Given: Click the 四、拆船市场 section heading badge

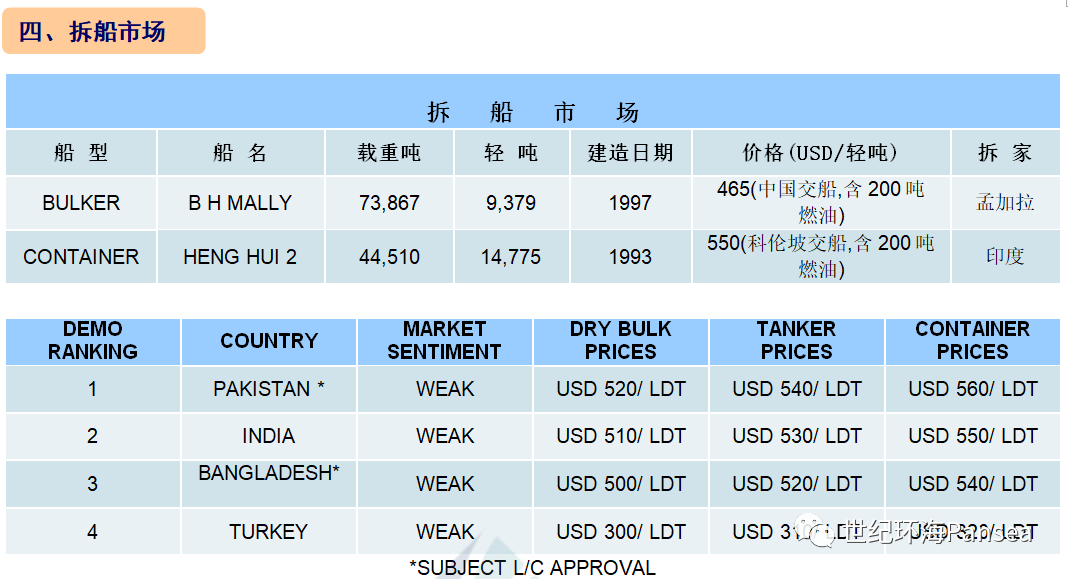Looking at the screenshot, I should 104,31.
